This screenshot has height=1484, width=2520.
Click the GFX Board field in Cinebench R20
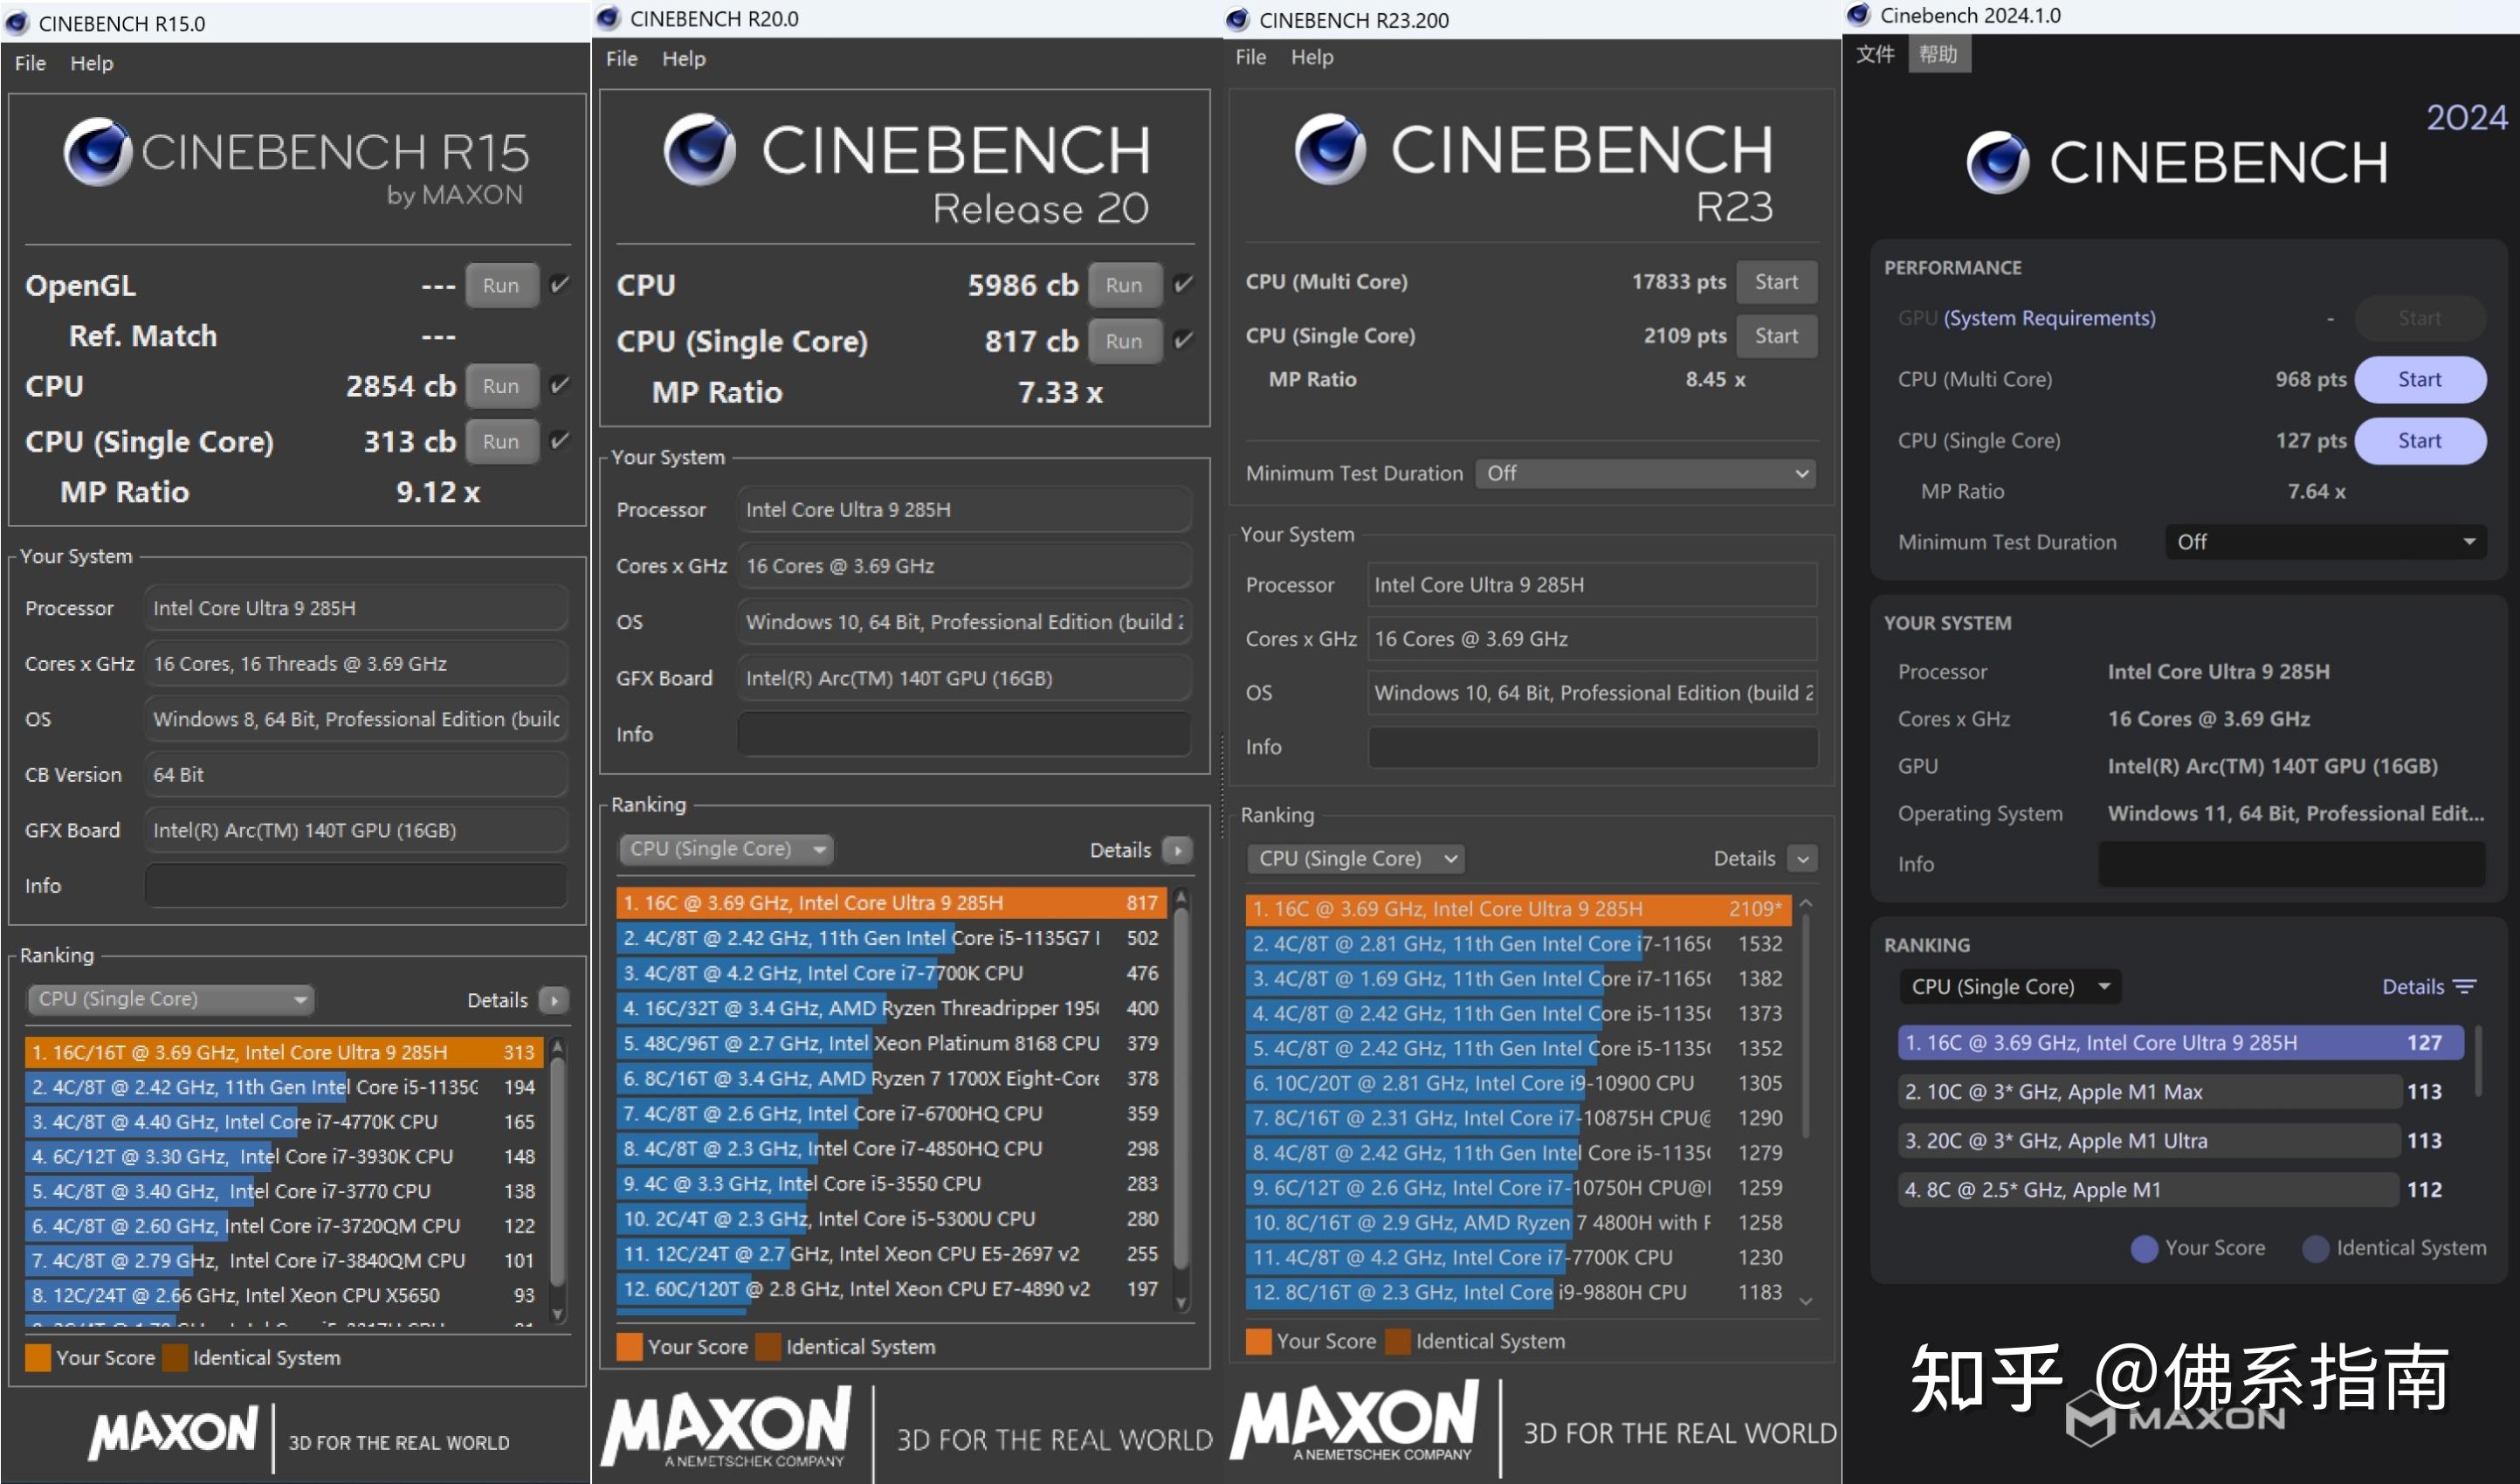(965, 678)
